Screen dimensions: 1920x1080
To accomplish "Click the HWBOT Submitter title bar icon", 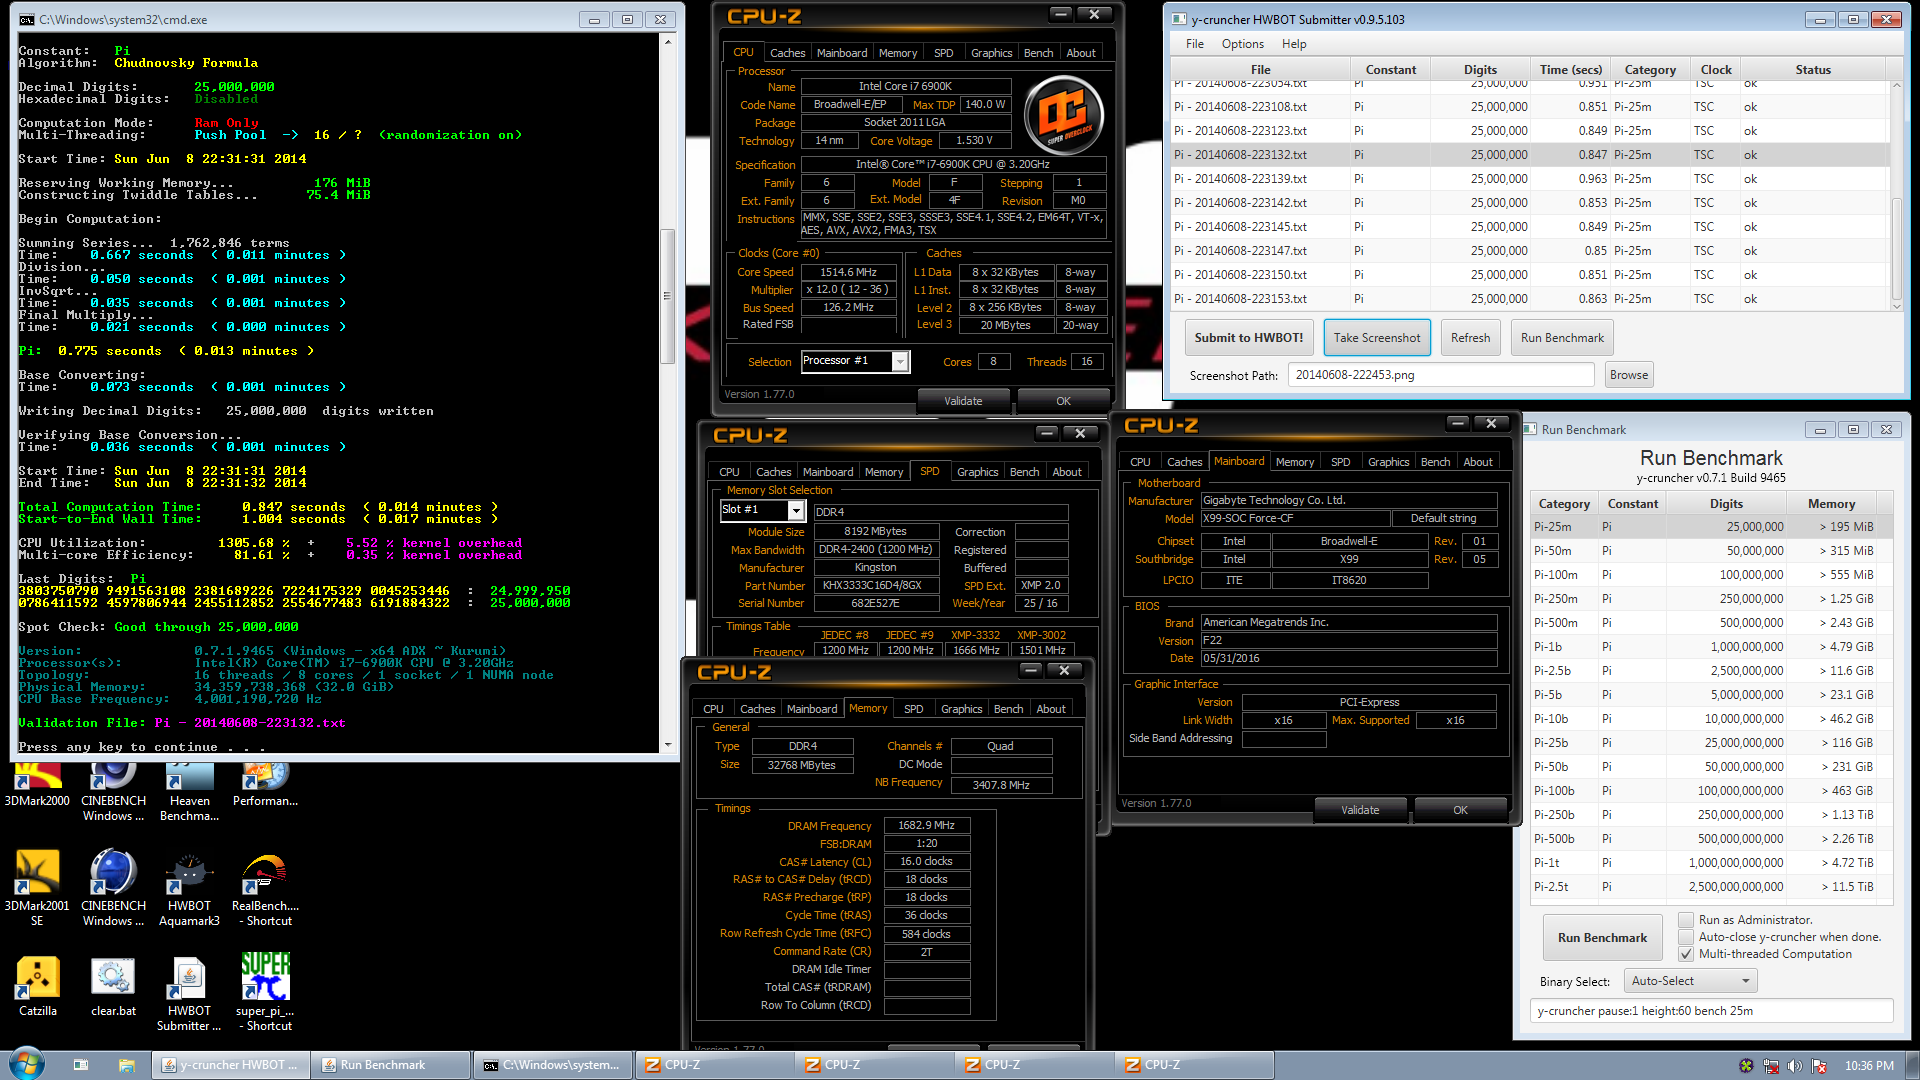I will [1179, 19].
